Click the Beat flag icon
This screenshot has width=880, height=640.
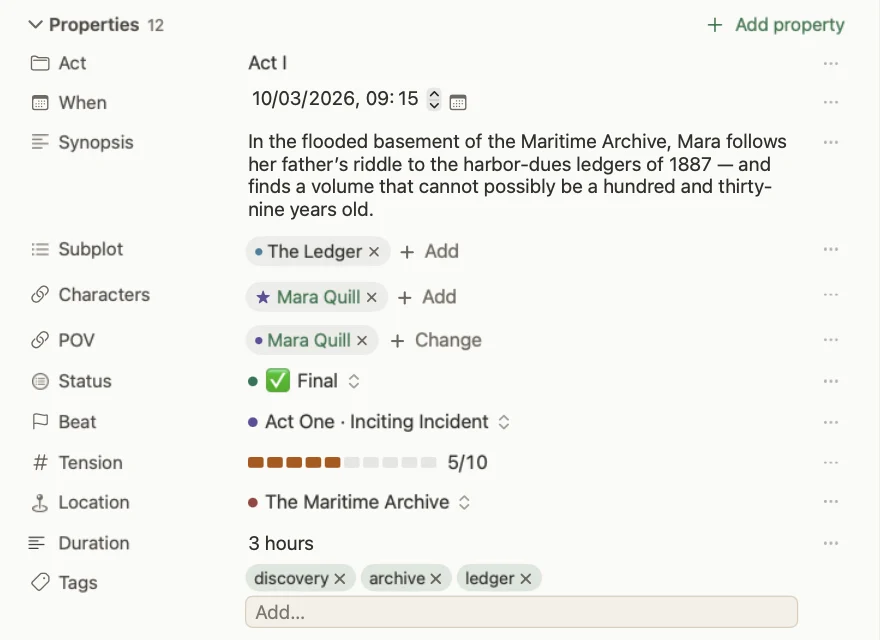click(40, 422)
